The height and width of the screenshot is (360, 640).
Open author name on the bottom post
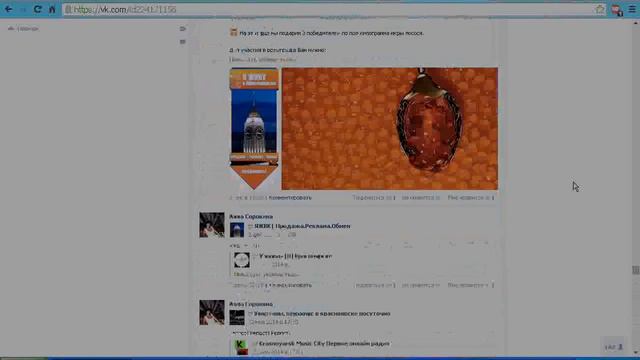pyautogui.click(x=251, y=304)
